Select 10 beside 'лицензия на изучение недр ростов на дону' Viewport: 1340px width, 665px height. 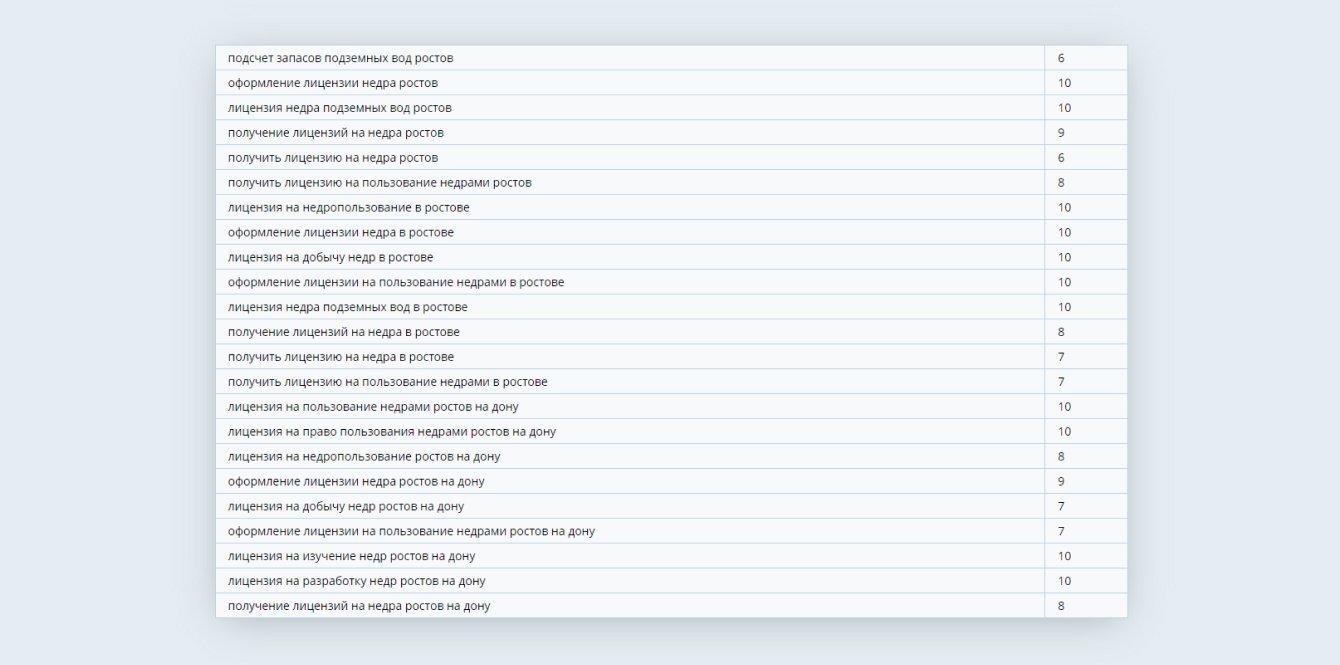[x=1064, y=557]
